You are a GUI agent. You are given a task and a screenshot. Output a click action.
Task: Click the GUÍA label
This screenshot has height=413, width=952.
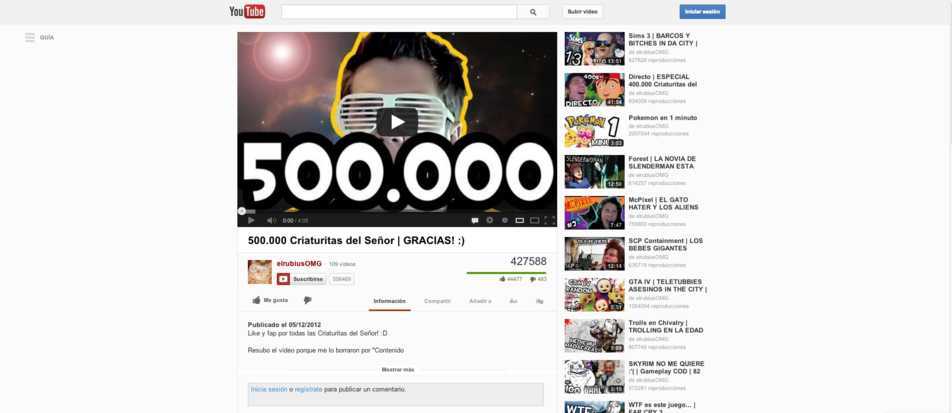click(47, 38)
